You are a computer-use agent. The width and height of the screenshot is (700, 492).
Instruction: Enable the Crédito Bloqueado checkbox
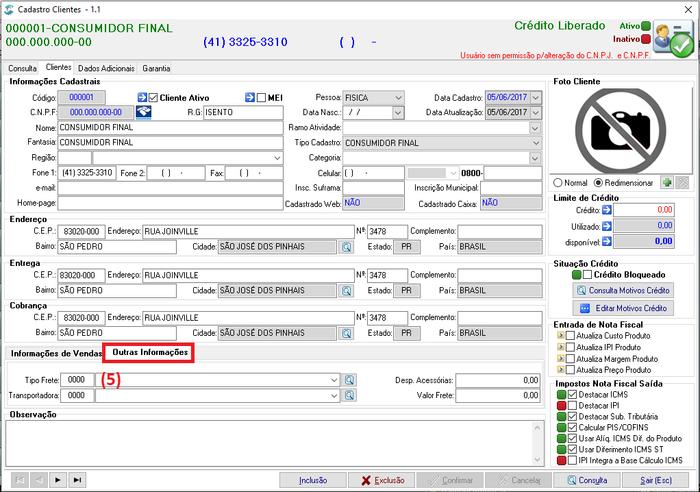tap(588, 275)
